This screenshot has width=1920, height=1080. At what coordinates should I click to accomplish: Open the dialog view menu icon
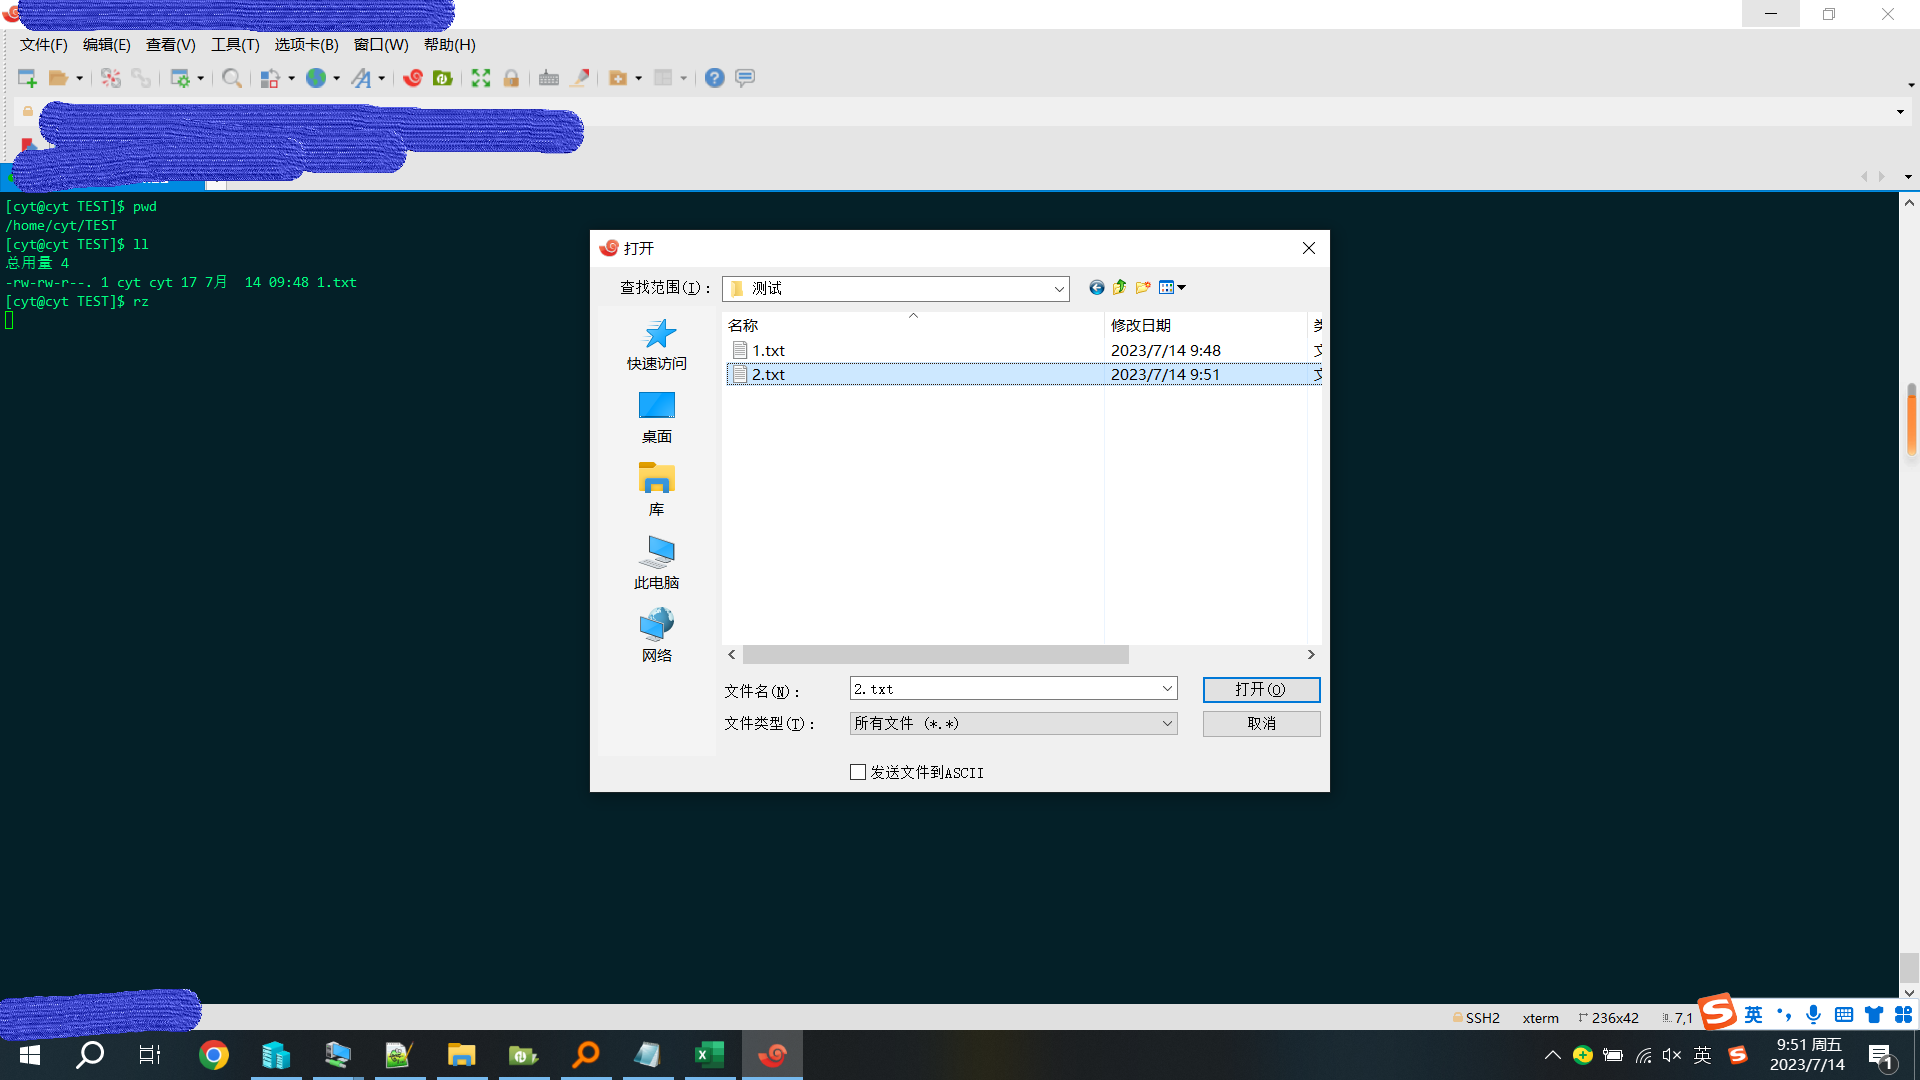tap(1172, 288)
